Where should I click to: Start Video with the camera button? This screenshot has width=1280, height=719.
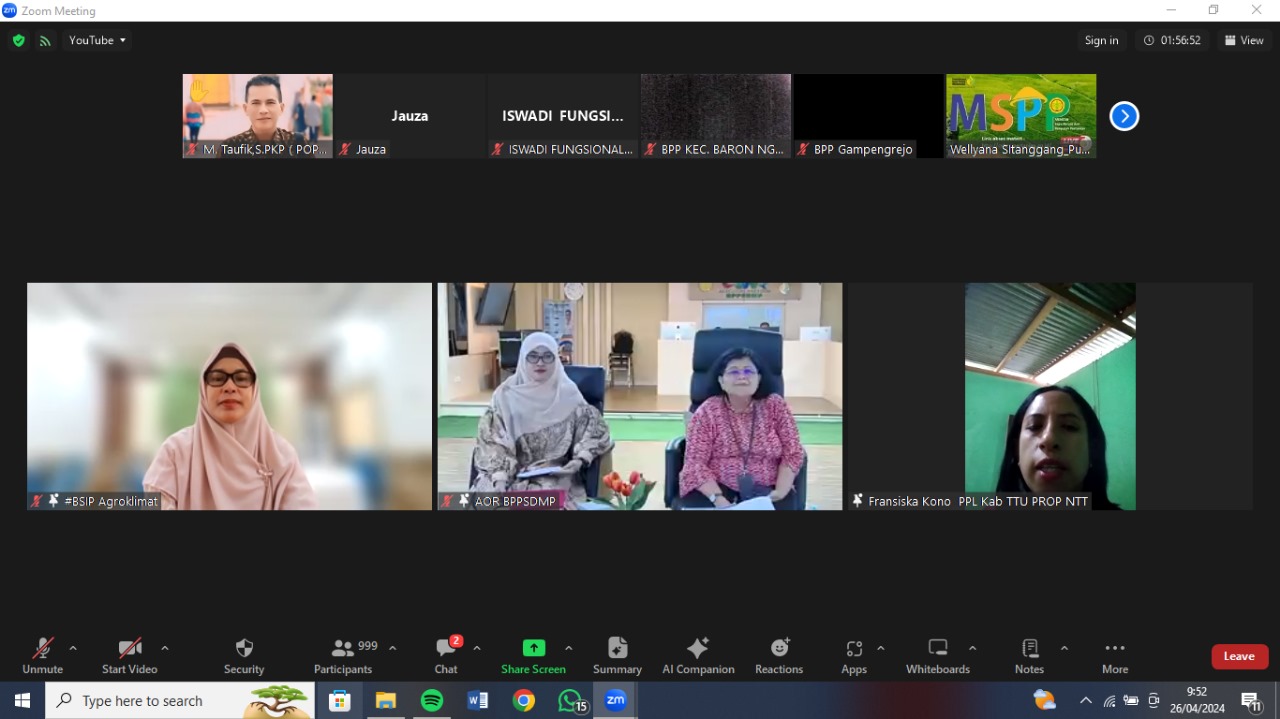tap(129, 656)
